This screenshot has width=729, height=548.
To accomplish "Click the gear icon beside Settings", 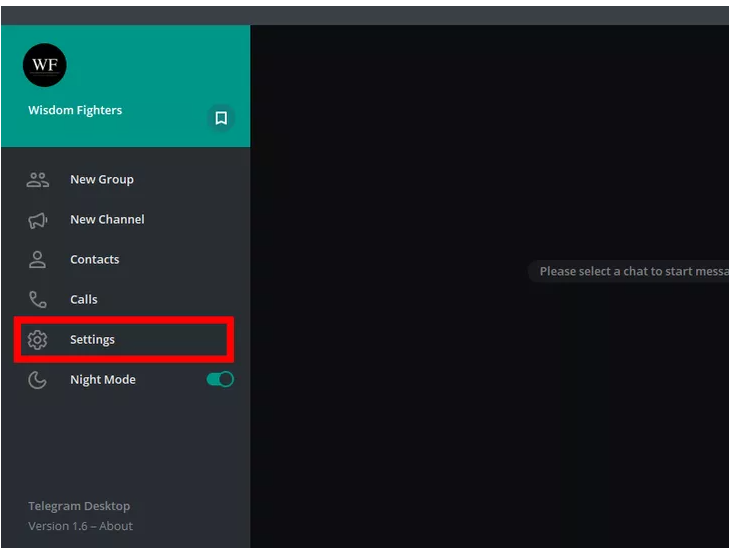I will 38,340.
